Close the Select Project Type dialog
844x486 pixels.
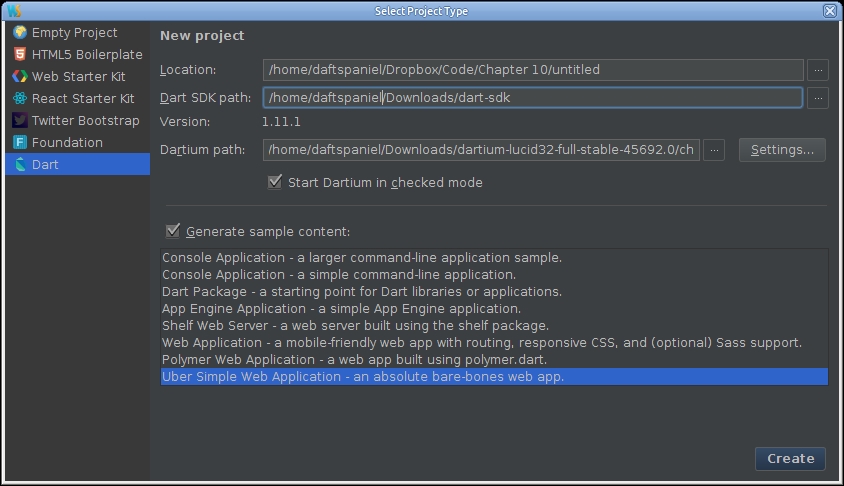829,11
